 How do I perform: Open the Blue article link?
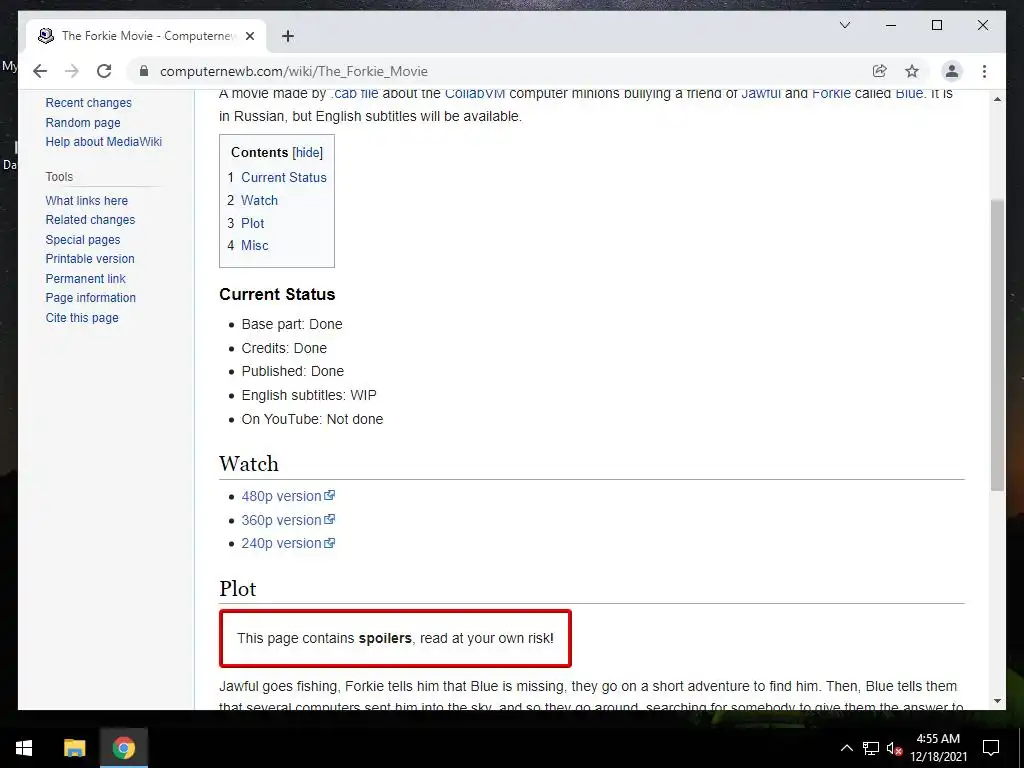click(909, 93)
